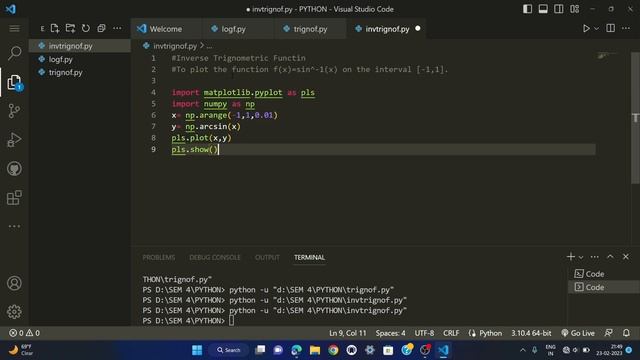This screenshot has width=640, height=360.
Task: Open Explorer more actions menu
Action: (117, 28)
